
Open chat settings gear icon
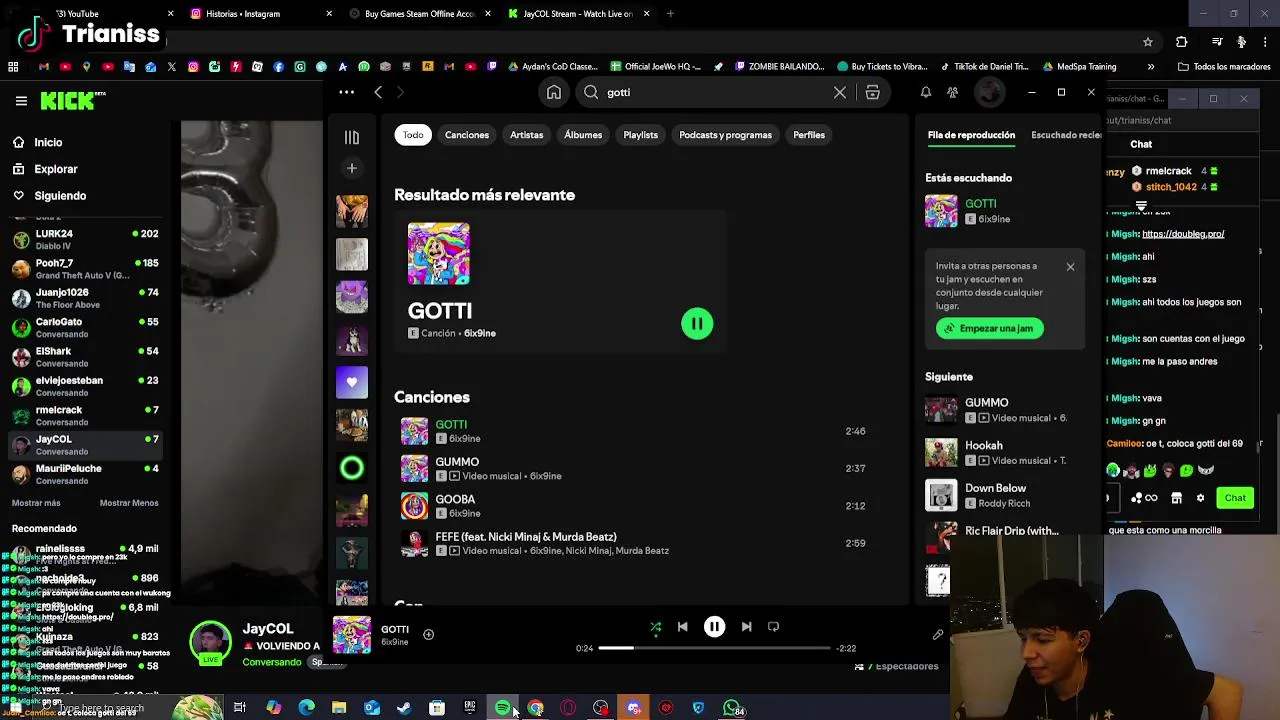[x=1200, y=498]
